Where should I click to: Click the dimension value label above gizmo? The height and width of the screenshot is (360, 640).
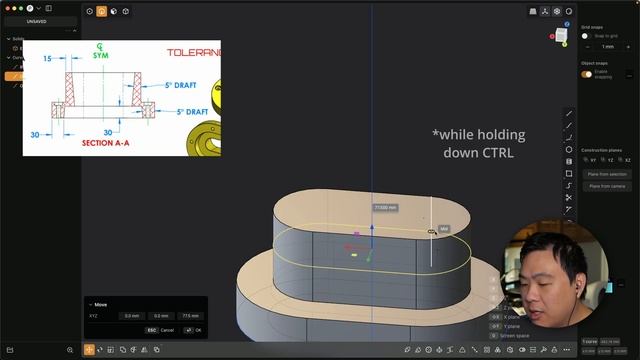pyautogui.click(x=385, y=208)
